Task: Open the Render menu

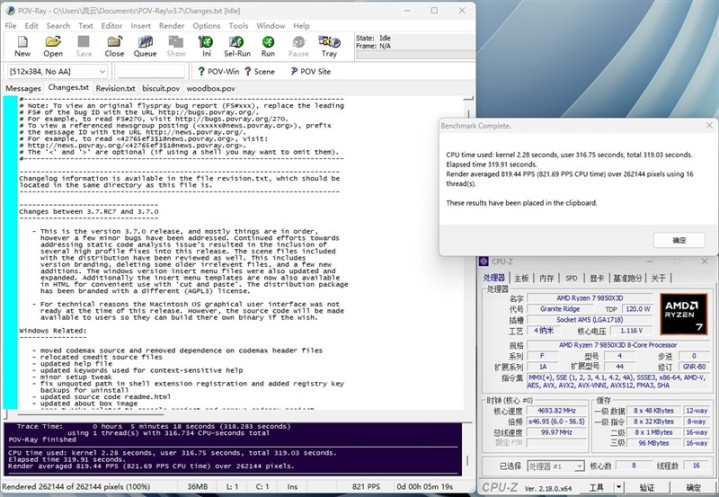Action: pyautogui.click(x=170, y=25)
